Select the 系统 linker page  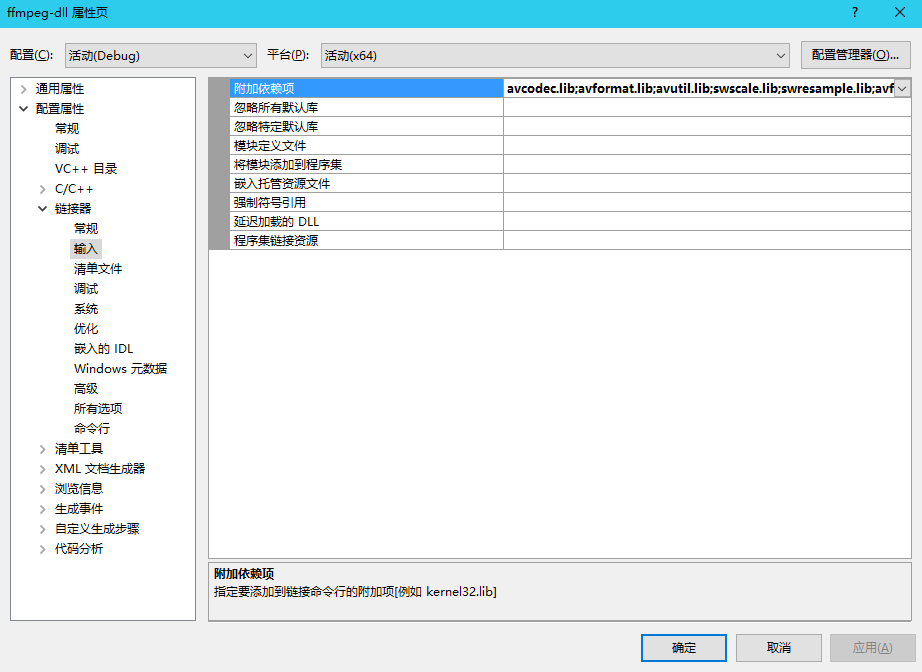(86, 309)
